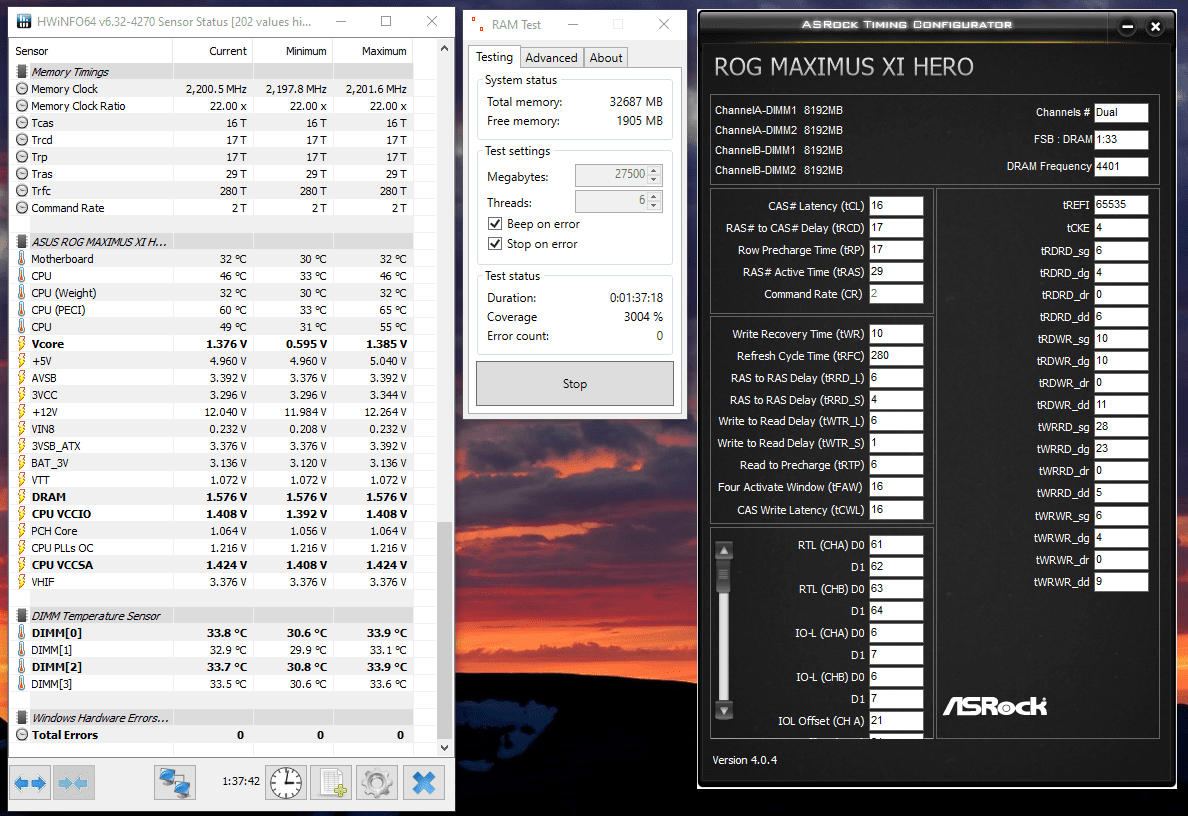This screenshot has width=1188, height=816.
Task: Click the Sensor column header
Action: 91,51
